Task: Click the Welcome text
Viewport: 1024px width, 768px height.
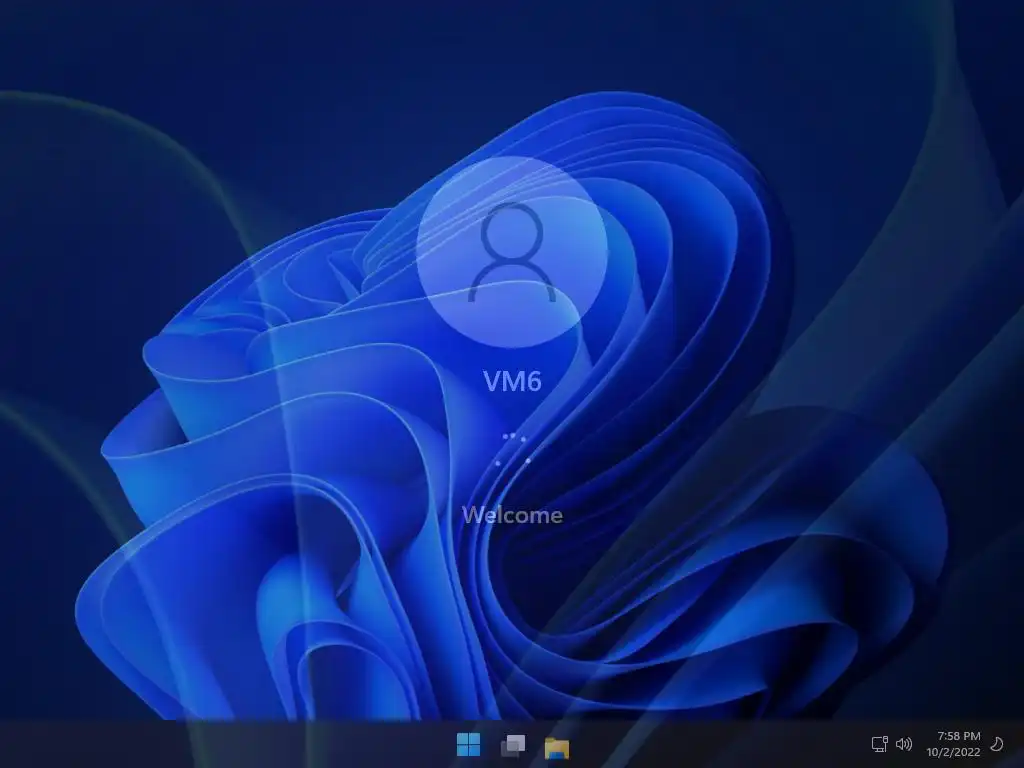Action: (x=513, y=515)
